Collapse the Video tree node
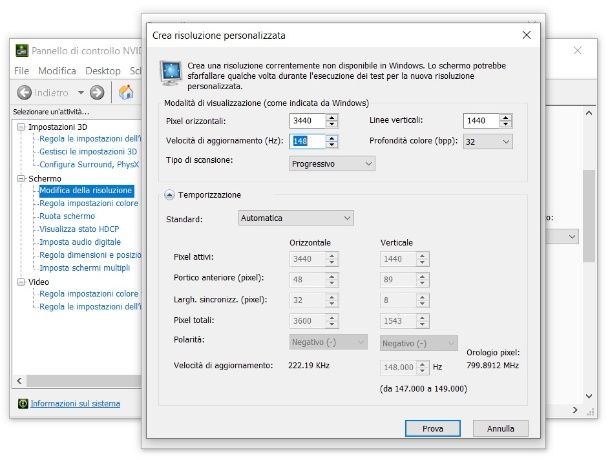This screenshot has width=610, height=460. pyautogui.click(x=21, y=282)
